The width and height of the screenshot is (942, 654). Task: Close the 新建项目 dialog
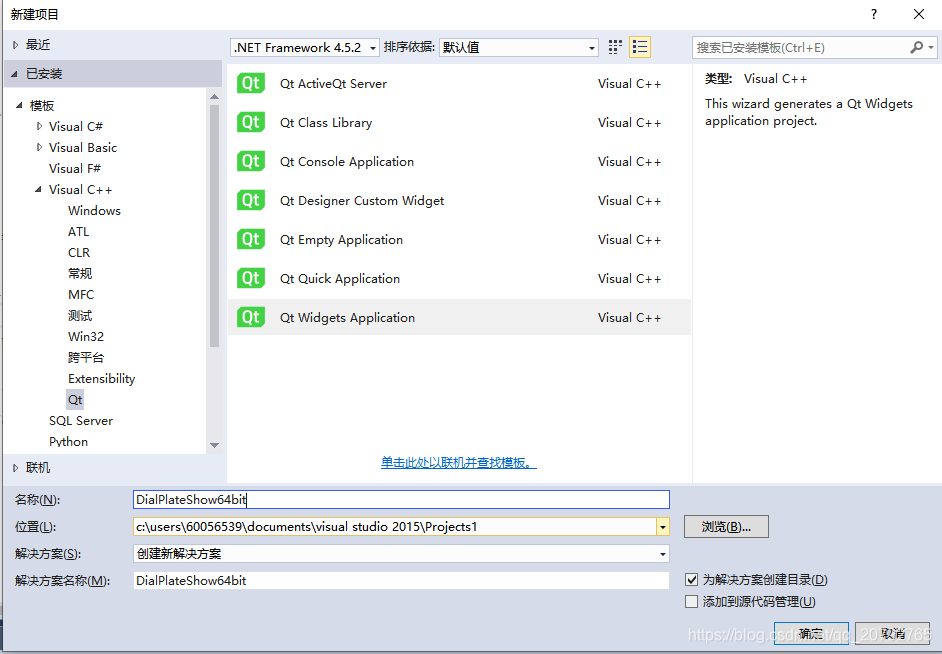pos(919,14)
